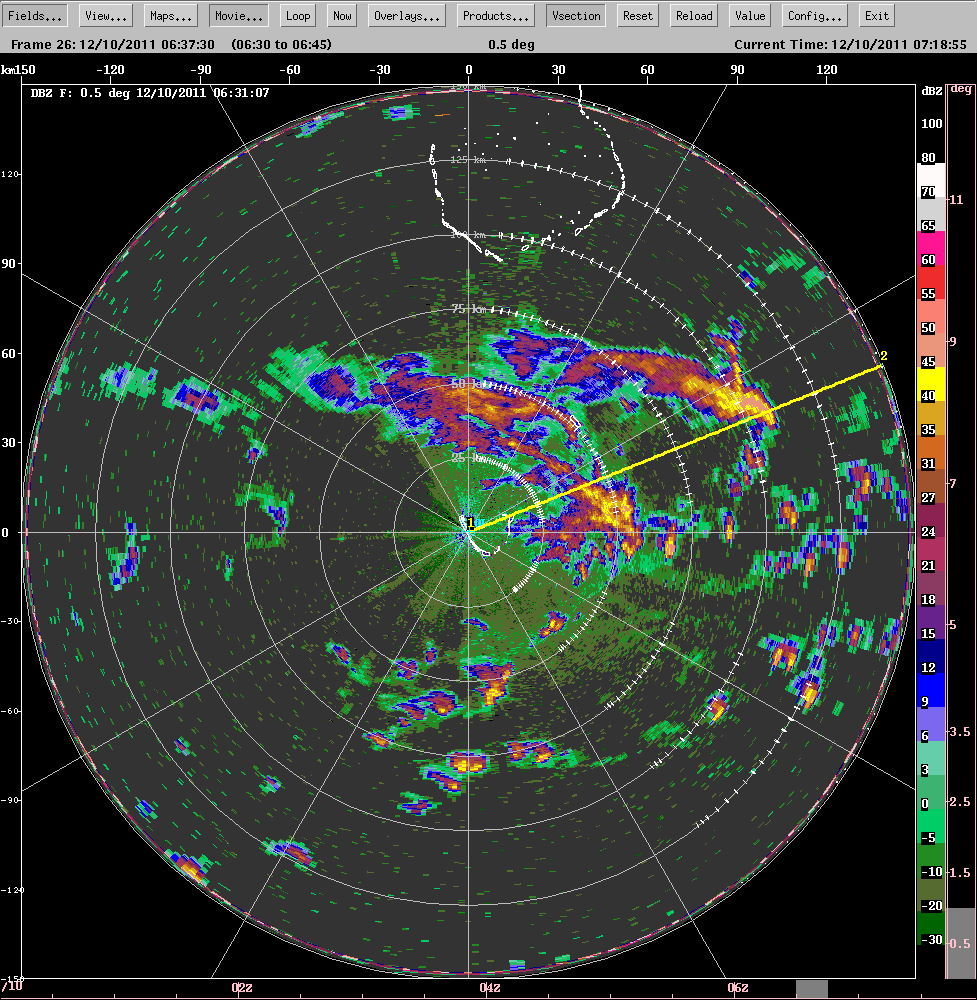Click the dBZ scale label 31
977x1000 pixels.
click(928, 464)
